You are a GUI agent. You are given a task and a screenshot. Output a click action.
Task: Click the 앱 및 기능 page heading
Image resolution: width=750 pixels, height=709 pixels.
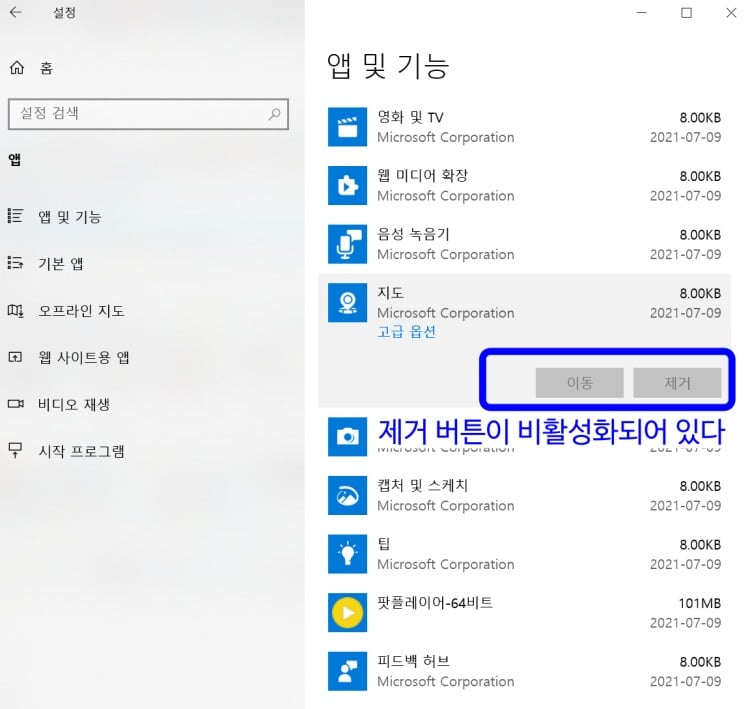pos(388,66)
